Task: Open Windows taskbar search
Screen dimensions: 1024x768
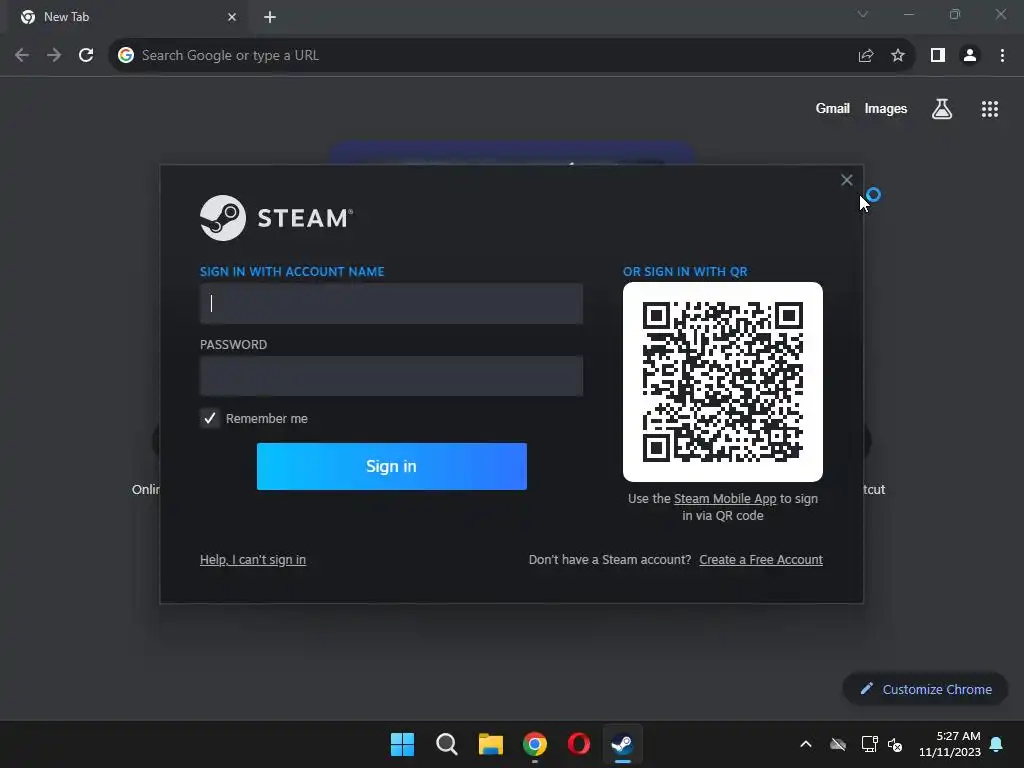Action: coord(447,744)
